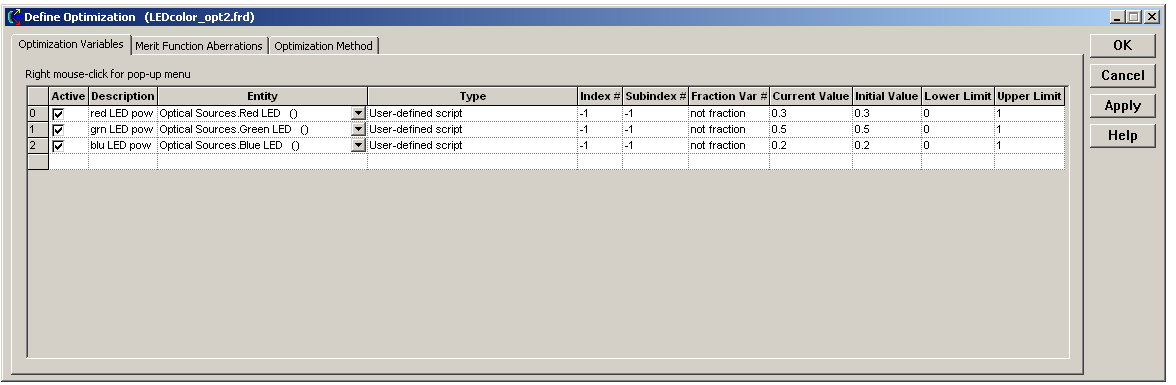Click the Index # column header
The height and width of the screenshot is (385, 1176).
point(600,96)
